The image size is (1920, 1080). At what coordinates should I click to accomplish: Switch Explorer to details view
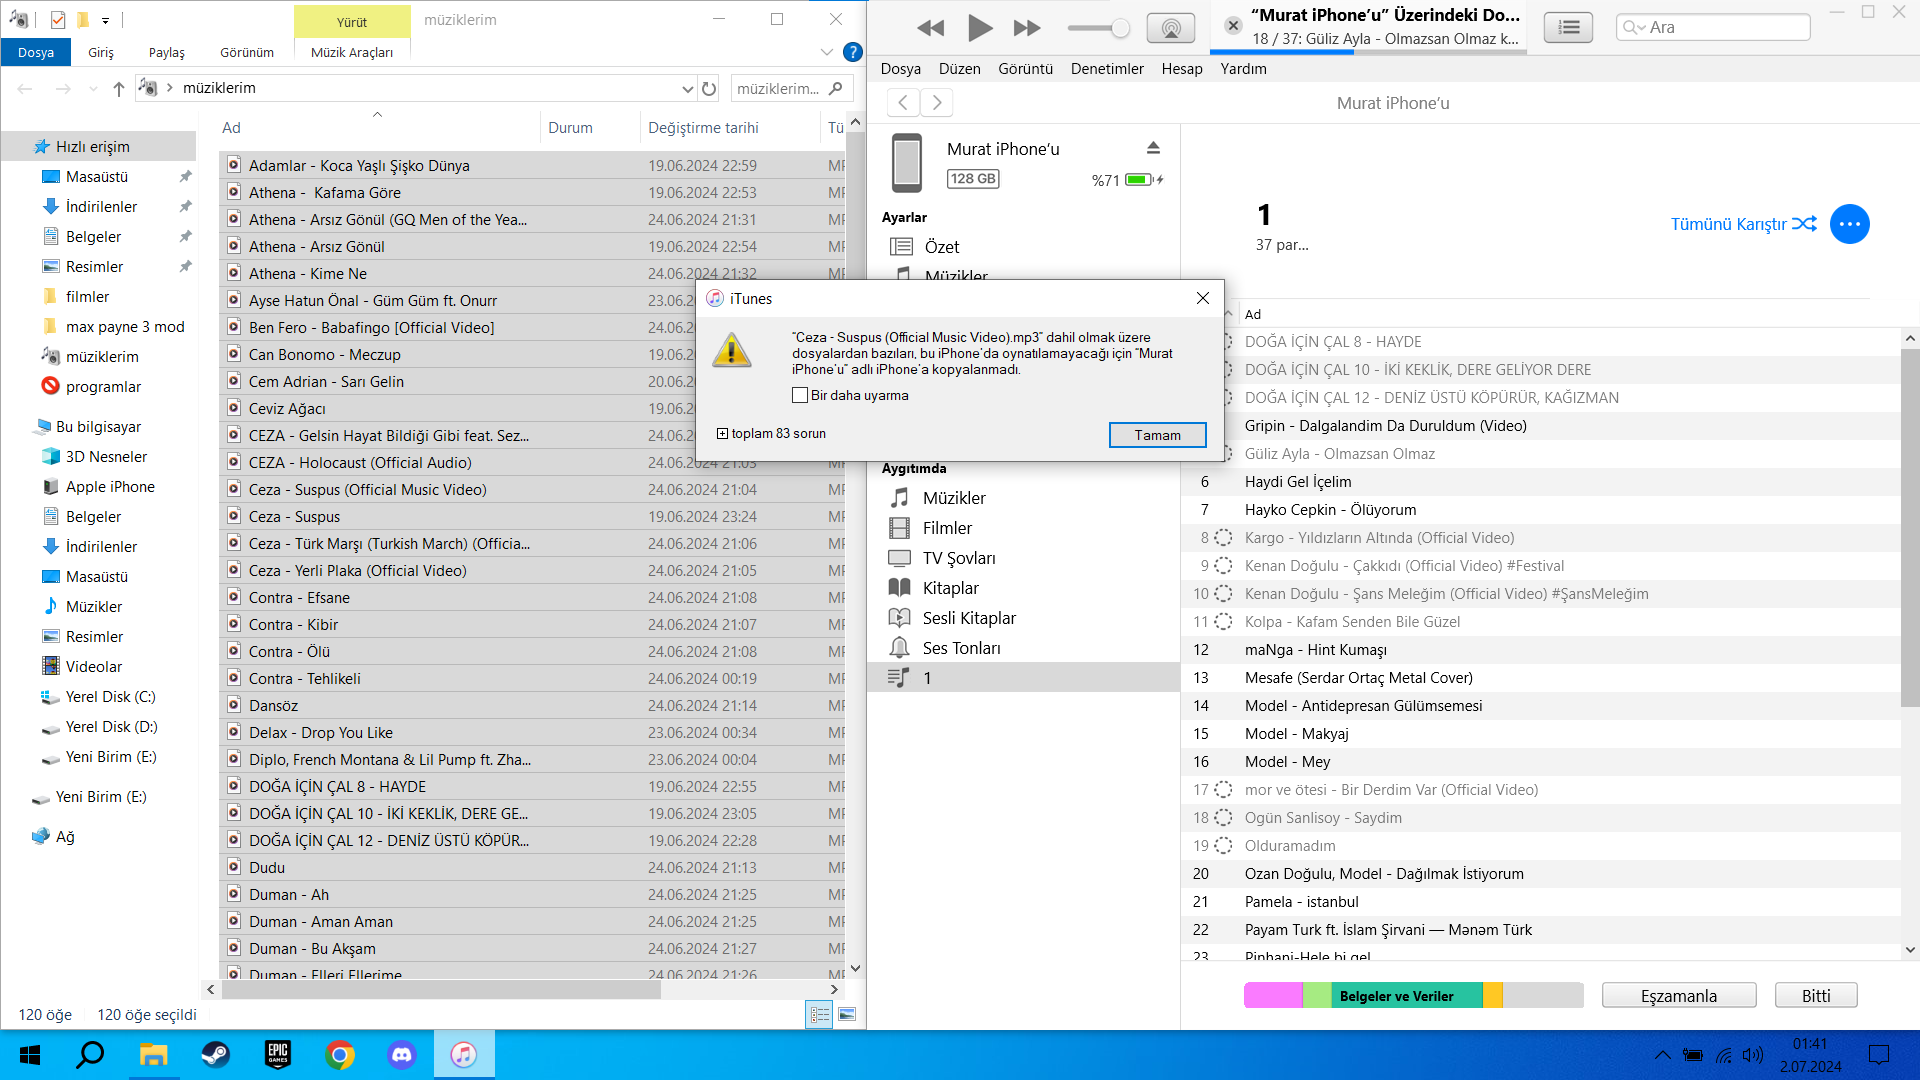click(x=819, y=1014)
